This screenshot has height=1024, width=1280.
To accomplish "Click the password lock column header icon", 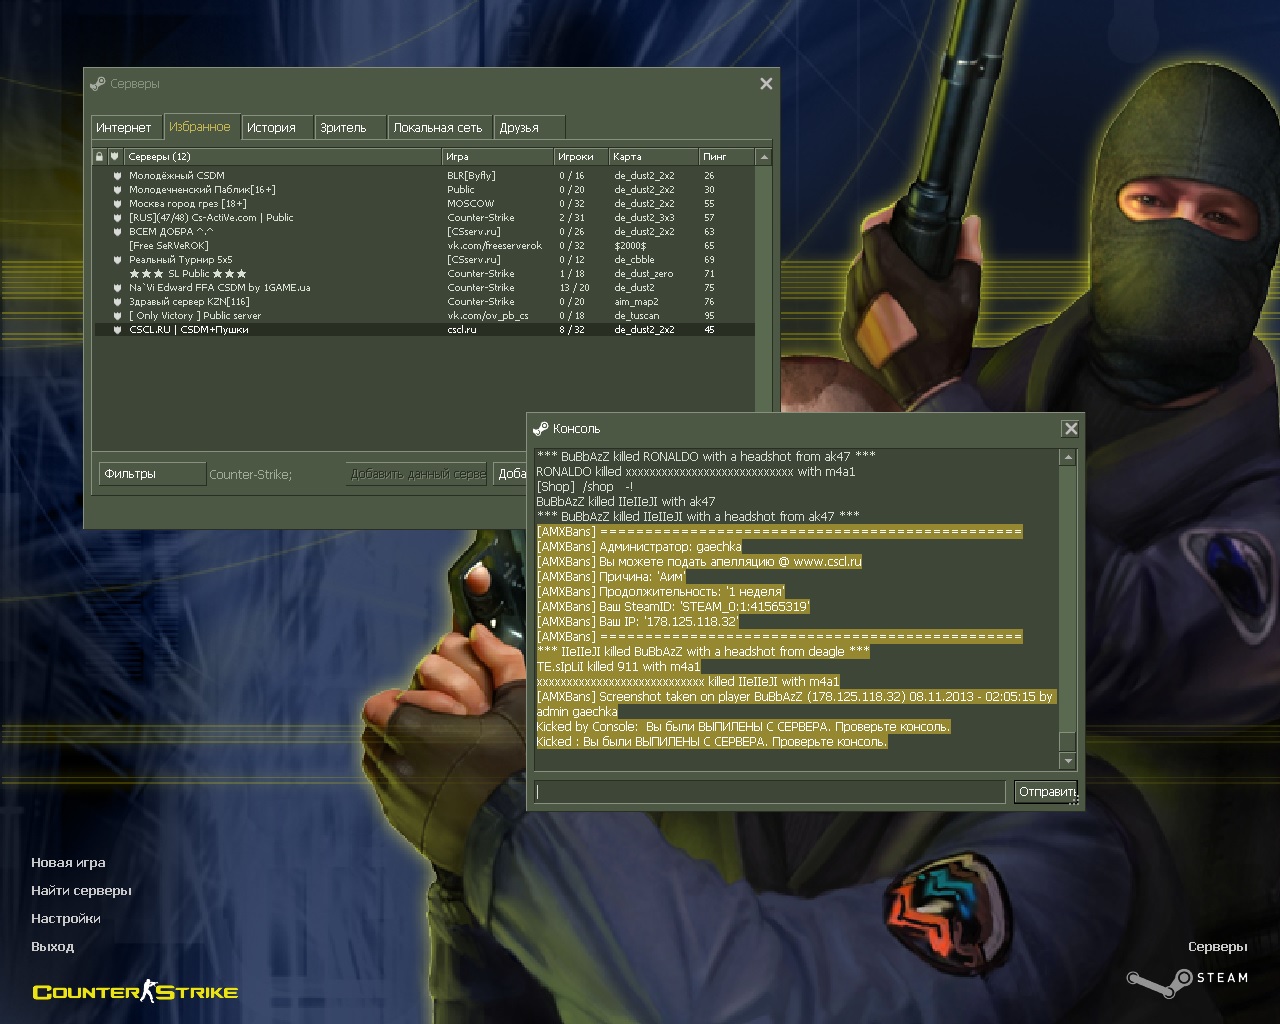I will pos(99,157).
